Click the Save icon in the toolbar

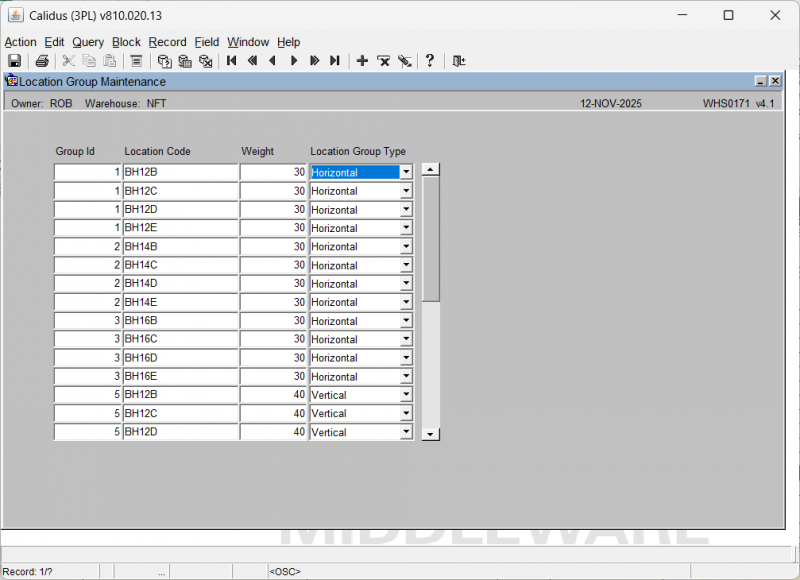pos(14,61)
